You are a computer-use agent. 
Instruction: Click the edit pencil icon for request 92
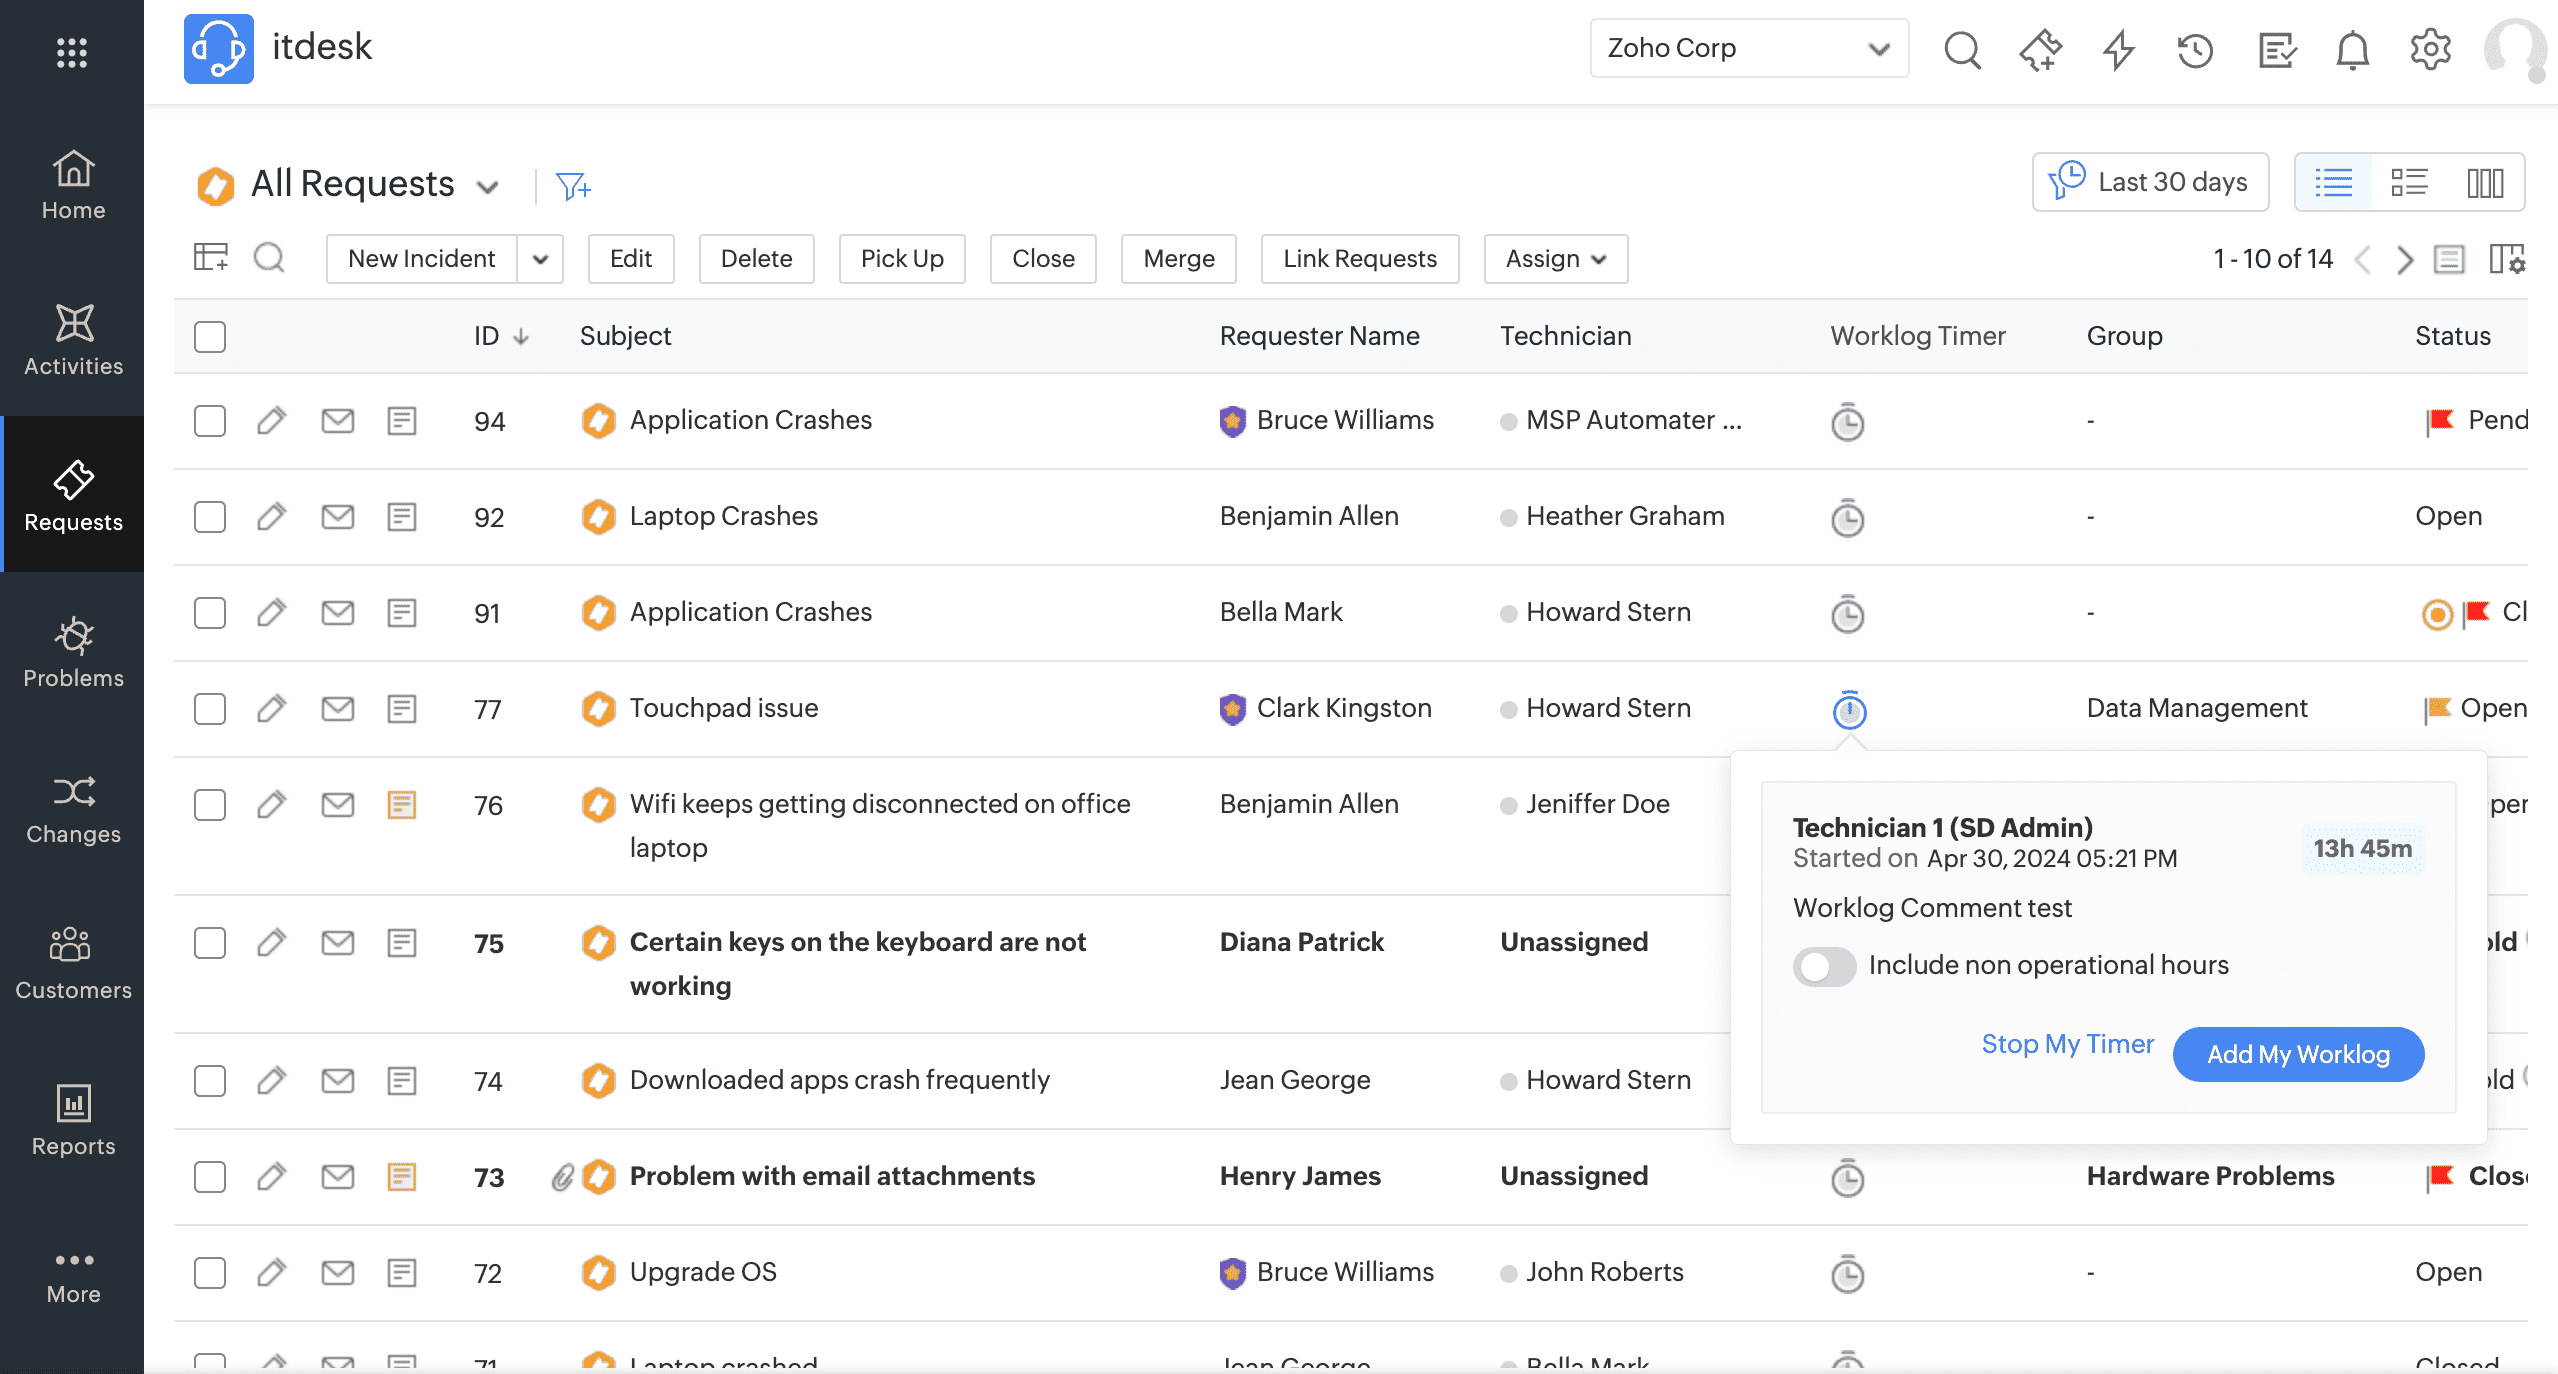click(271, 517)
